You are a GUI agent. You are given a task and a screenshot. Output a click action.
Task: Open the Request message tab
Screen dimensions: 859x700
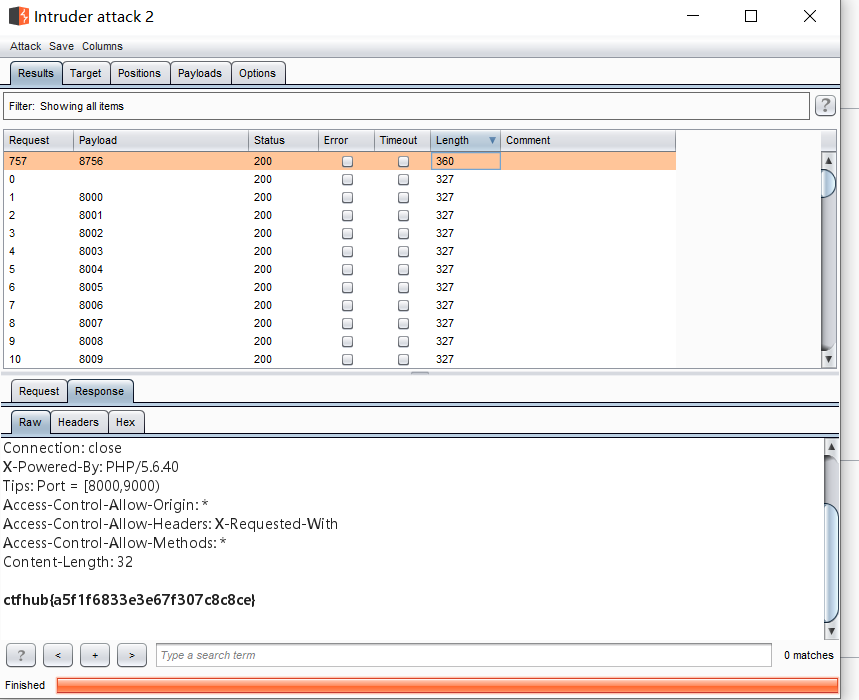[x=39, y=391]
